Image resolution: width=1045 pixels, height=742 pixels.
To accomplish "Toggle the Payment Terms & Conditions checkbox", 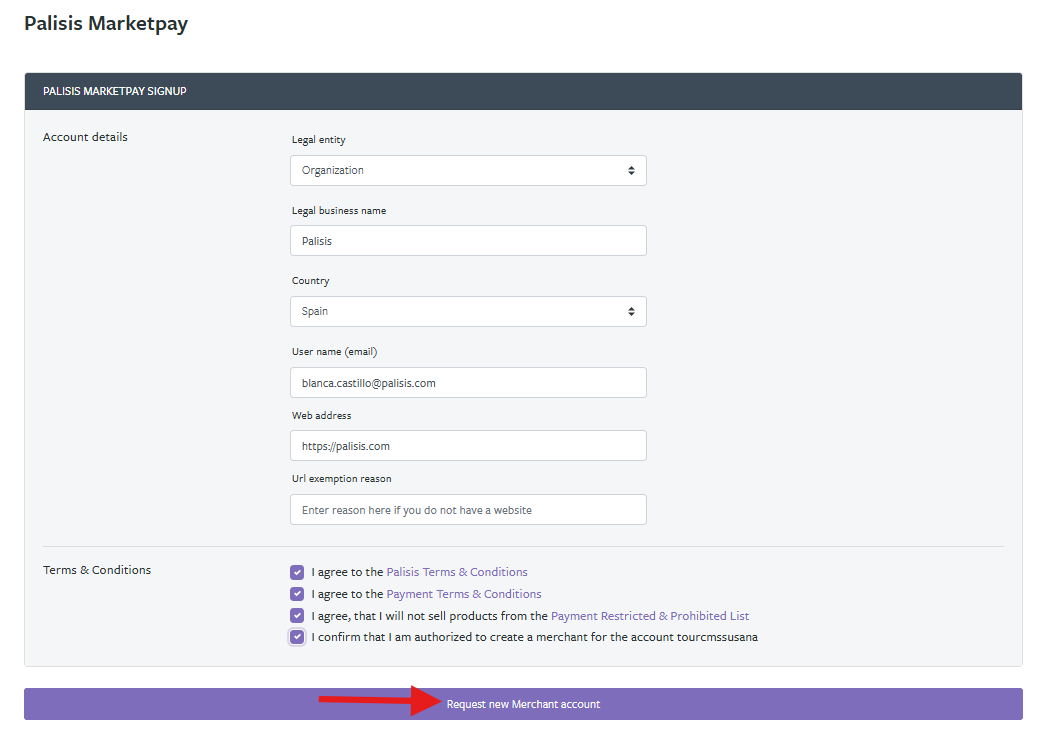I will coord(297,594).
